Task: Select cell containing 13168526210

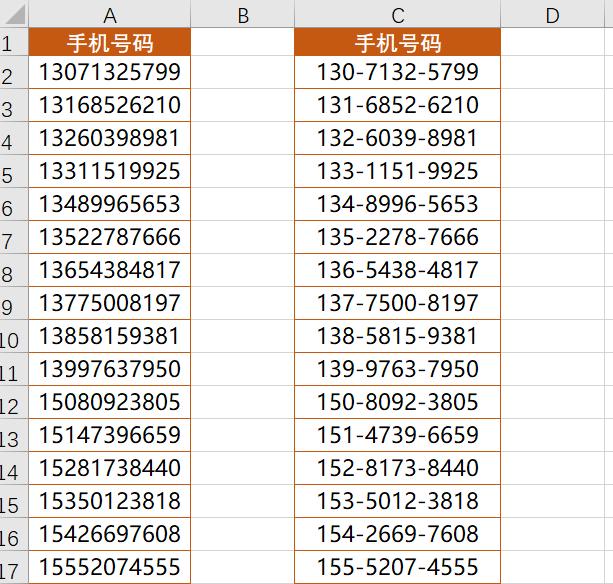Action: point(109,105)
